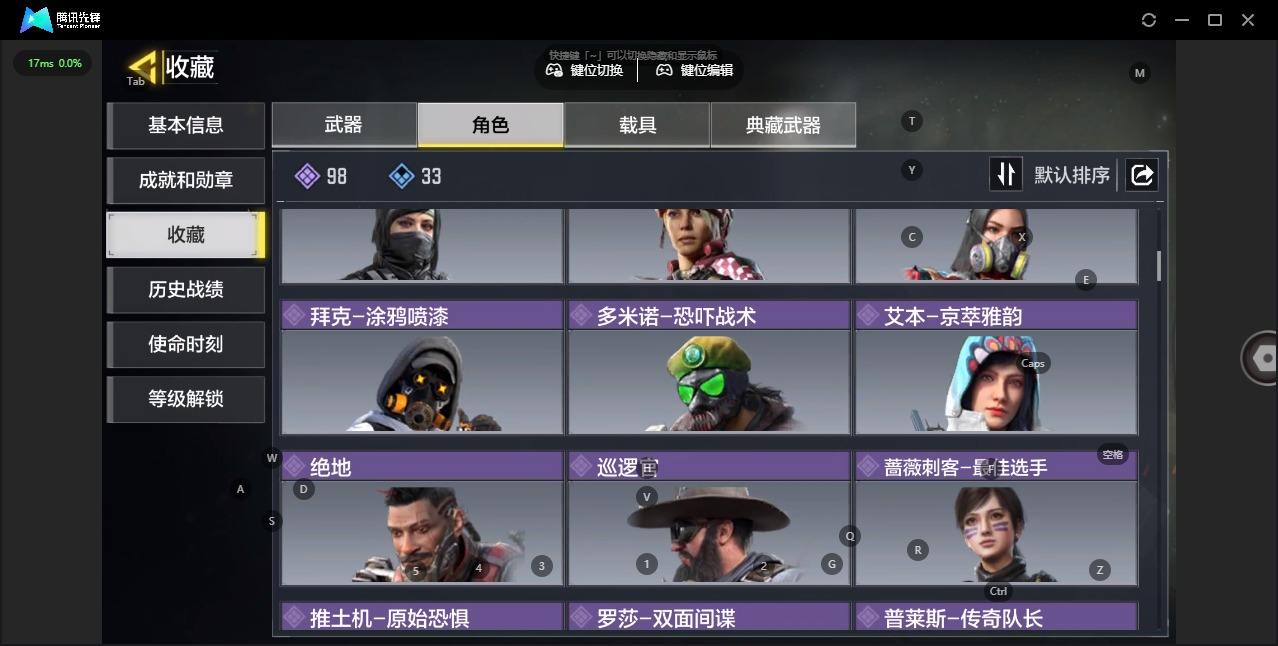Image resolution: width=1278 pixels, height=646 pixels.
Task: Click the share icon next to 默认排序
Action: [x=1141, y=175]
